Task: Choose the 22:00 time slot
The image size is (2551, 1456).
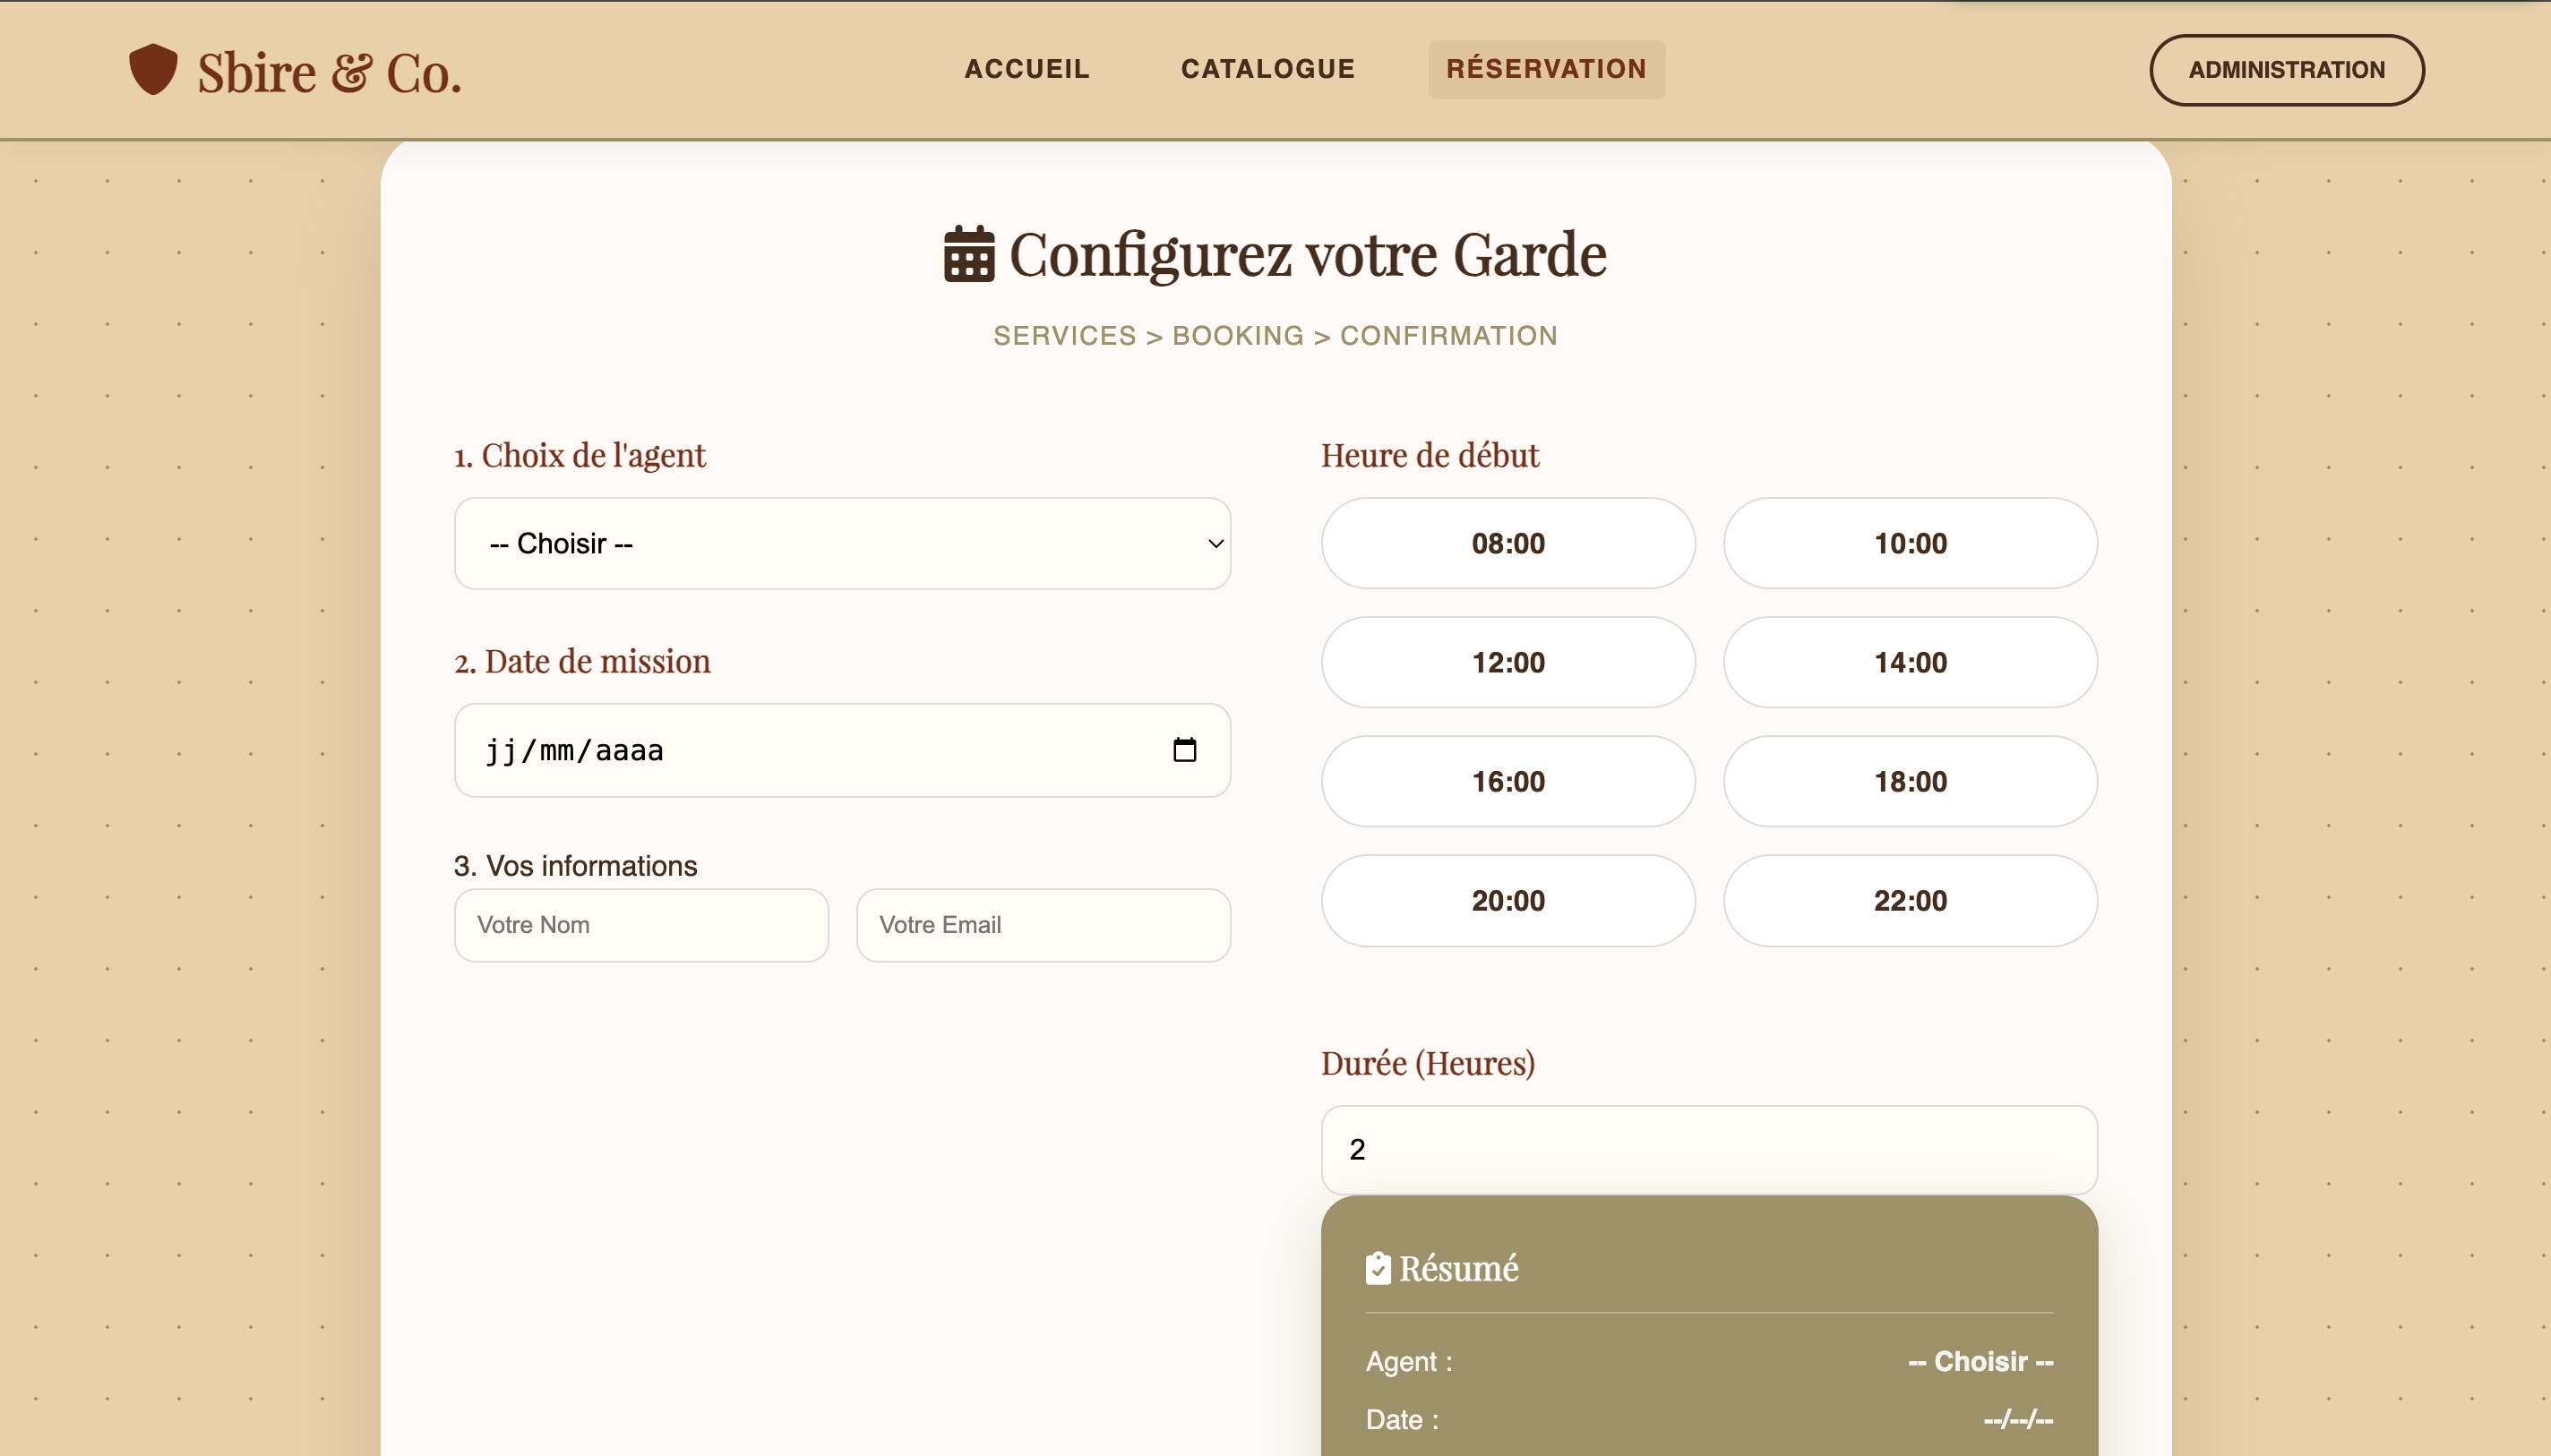Action: [1909, 900]
